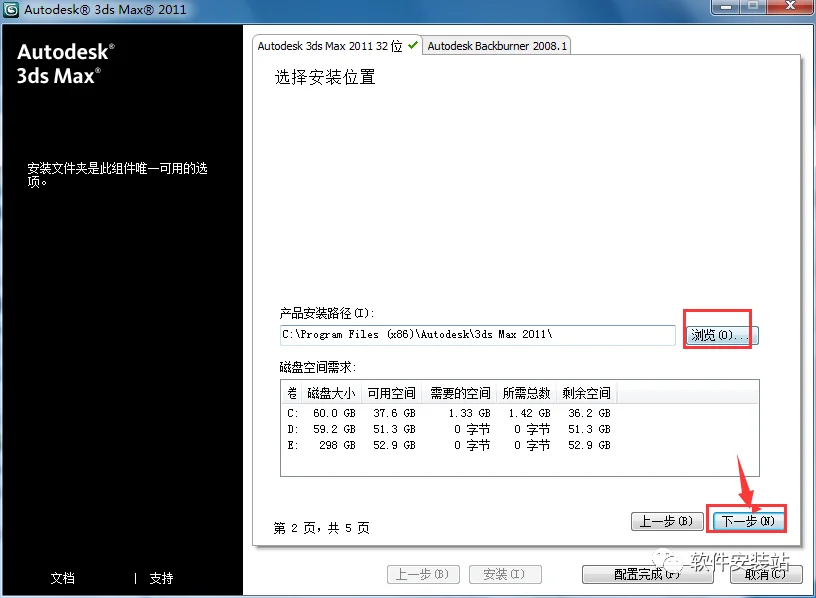Click the 剩余空间 column header
The height and width of the screenshot is (598, 816).
pos(586,393)
